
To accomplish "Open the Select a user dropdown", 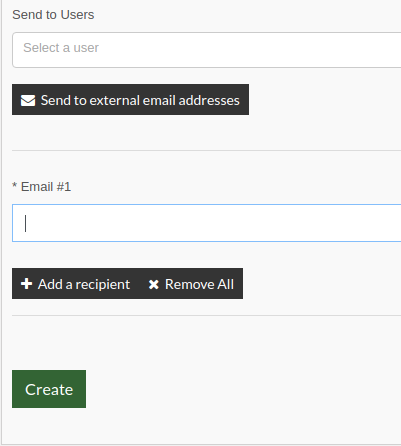I will click(207, 50).
